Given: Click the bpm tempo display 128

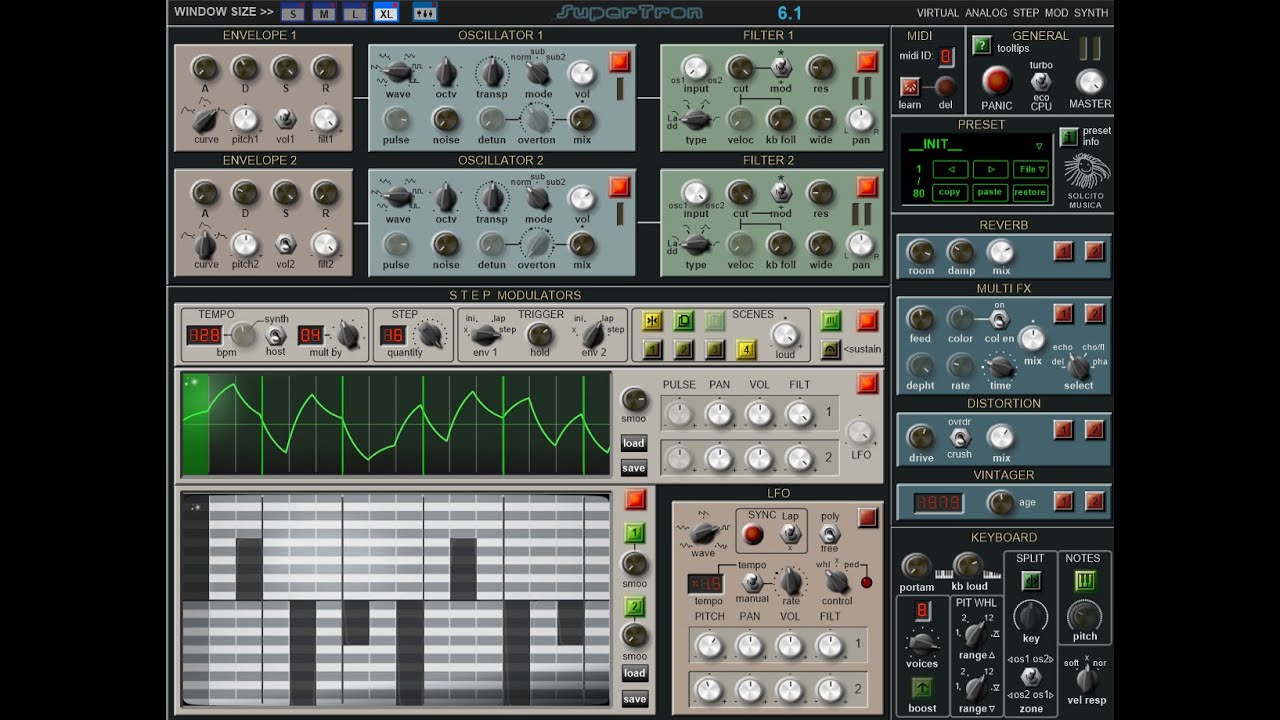Looking at the screenshot, I should coord(204,335).
